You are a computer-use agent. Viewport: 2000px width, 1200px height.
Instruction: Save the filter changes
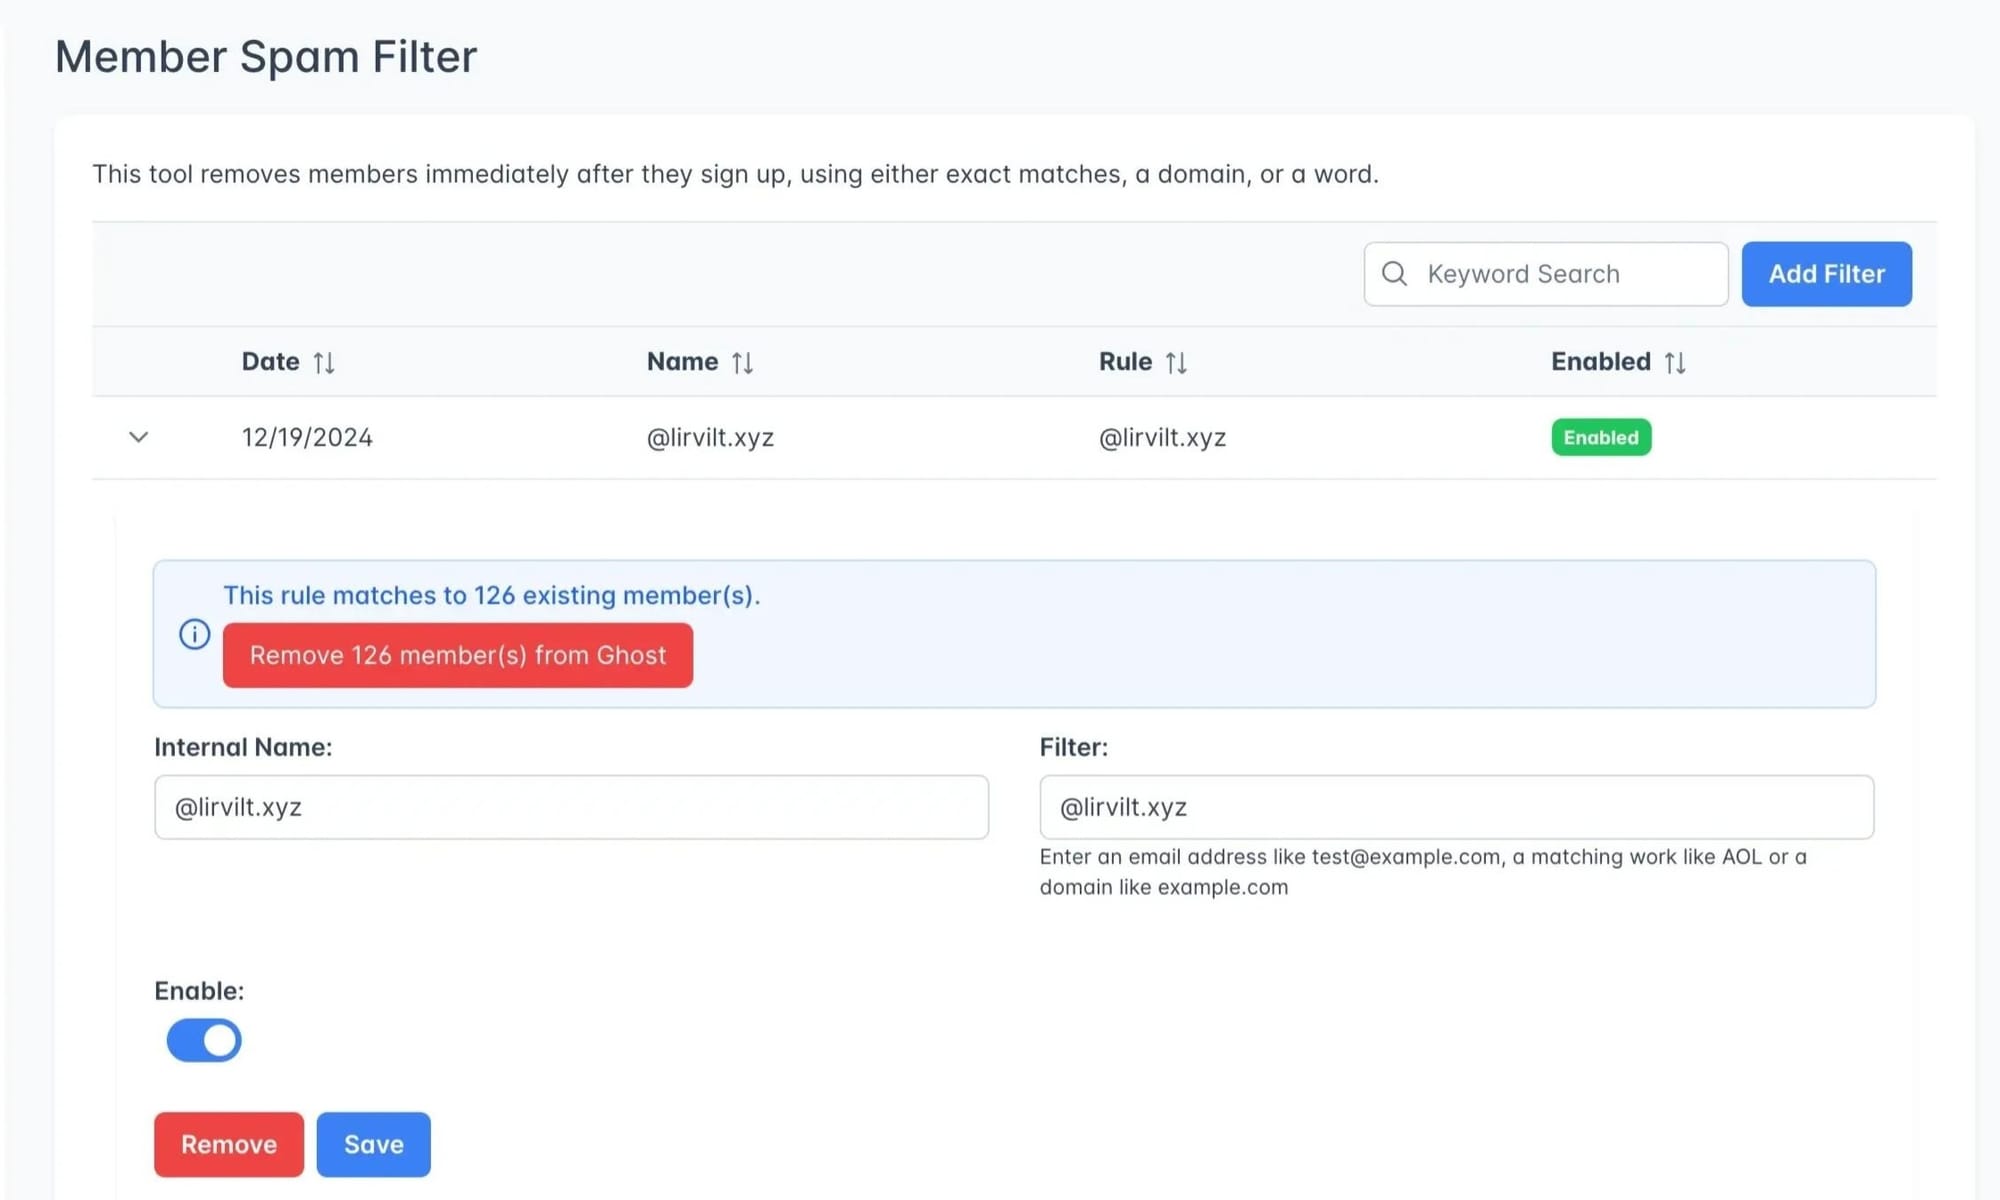pos(374,1144)
